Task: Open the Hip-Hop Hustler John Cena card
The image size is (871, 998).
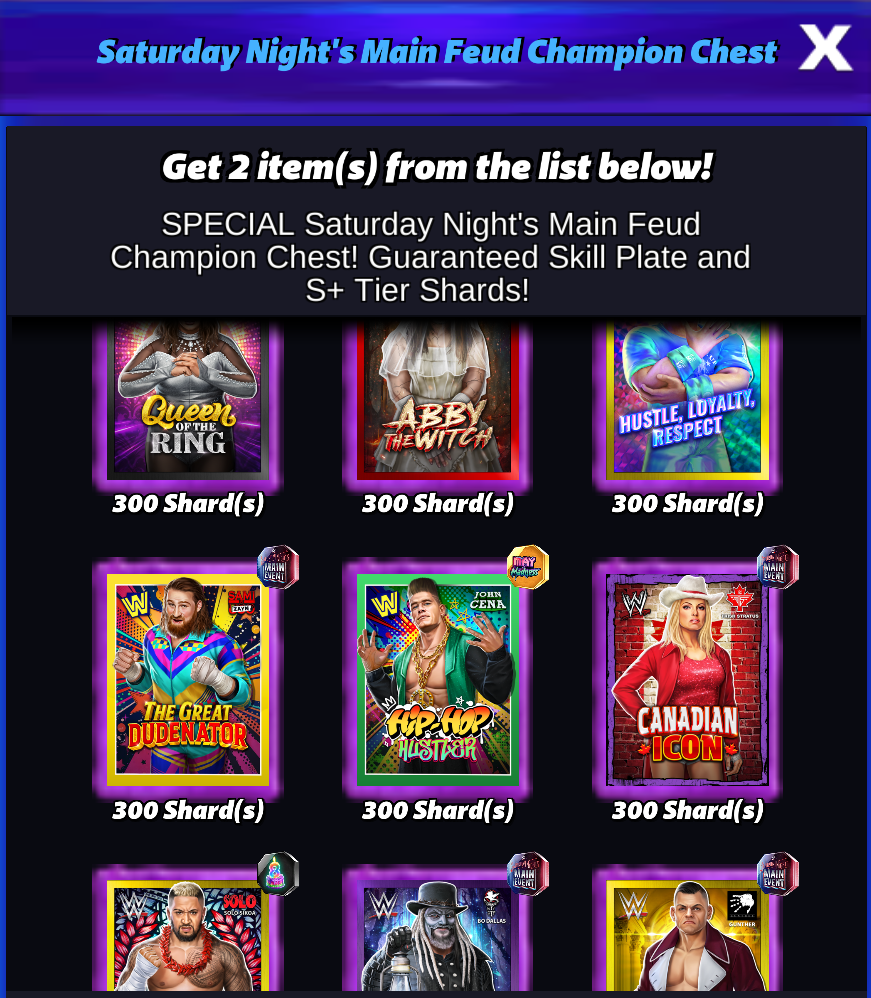Action: pos(438,680)
